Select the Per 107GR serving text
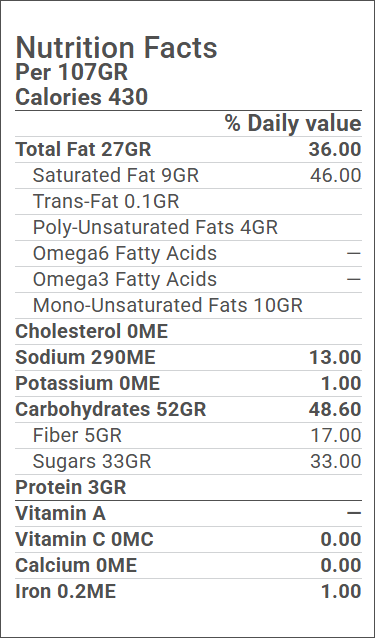Viewport: 375px width, 638px height. 72,72
